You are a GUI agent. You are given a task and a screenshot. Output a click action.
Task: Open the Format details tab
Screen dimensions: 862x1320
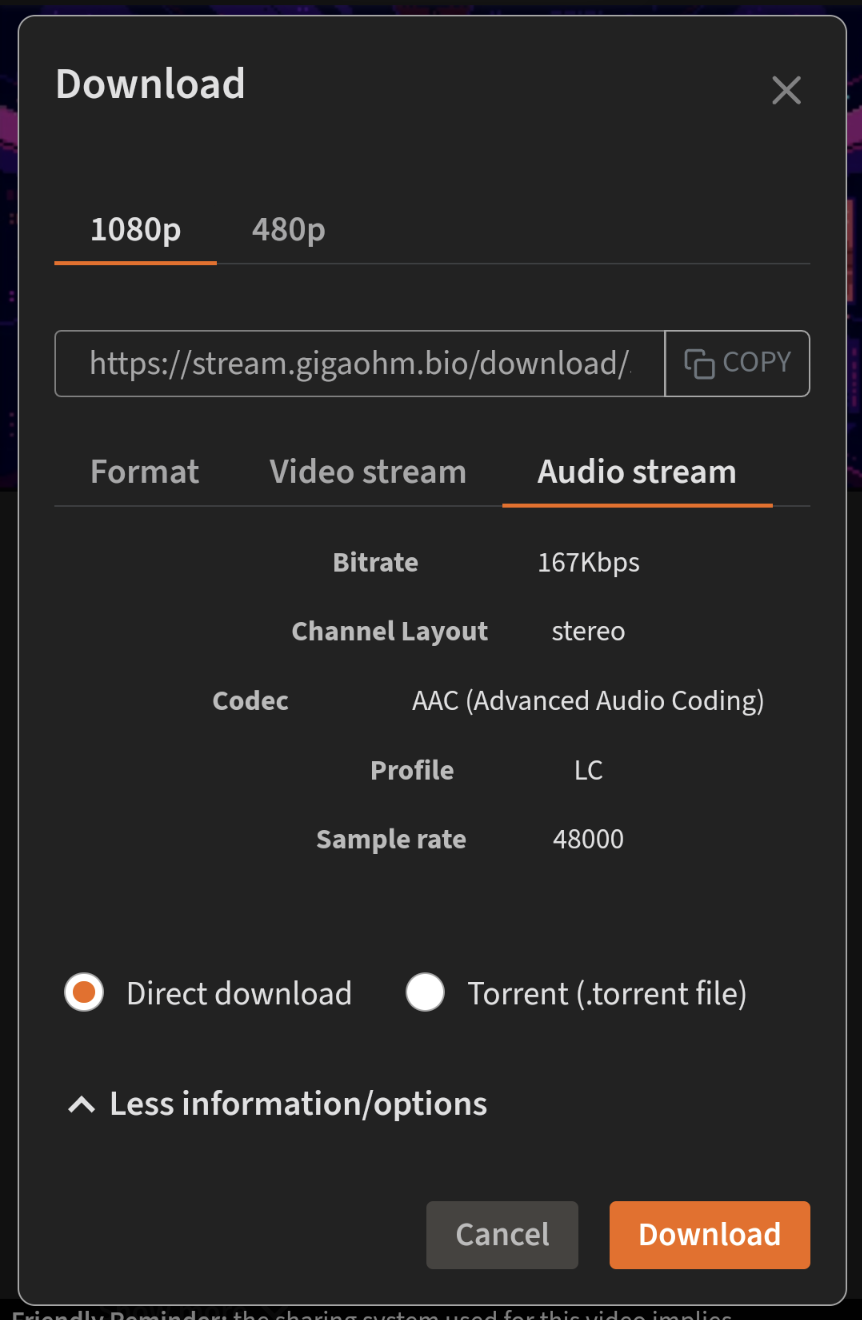[145, 472]
